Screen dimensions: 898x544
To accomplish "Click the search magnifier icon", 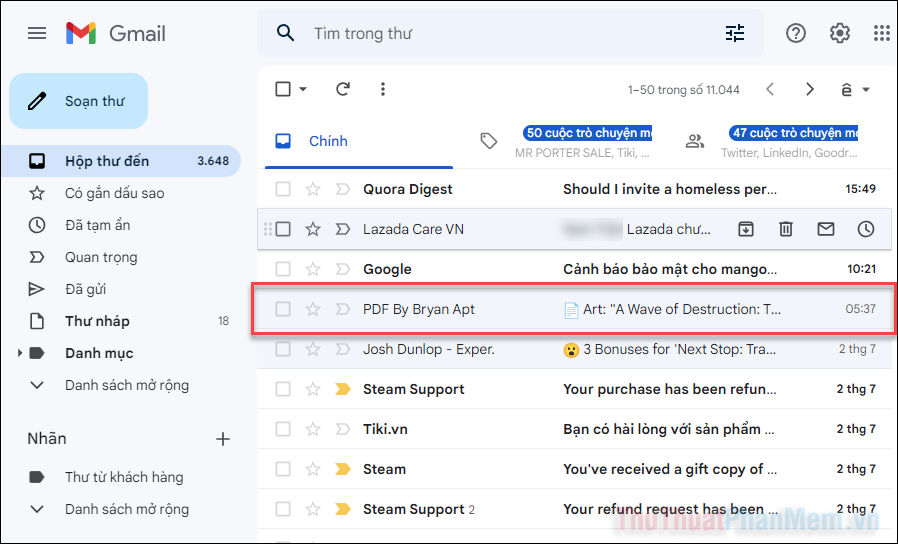I will [285, 33].
